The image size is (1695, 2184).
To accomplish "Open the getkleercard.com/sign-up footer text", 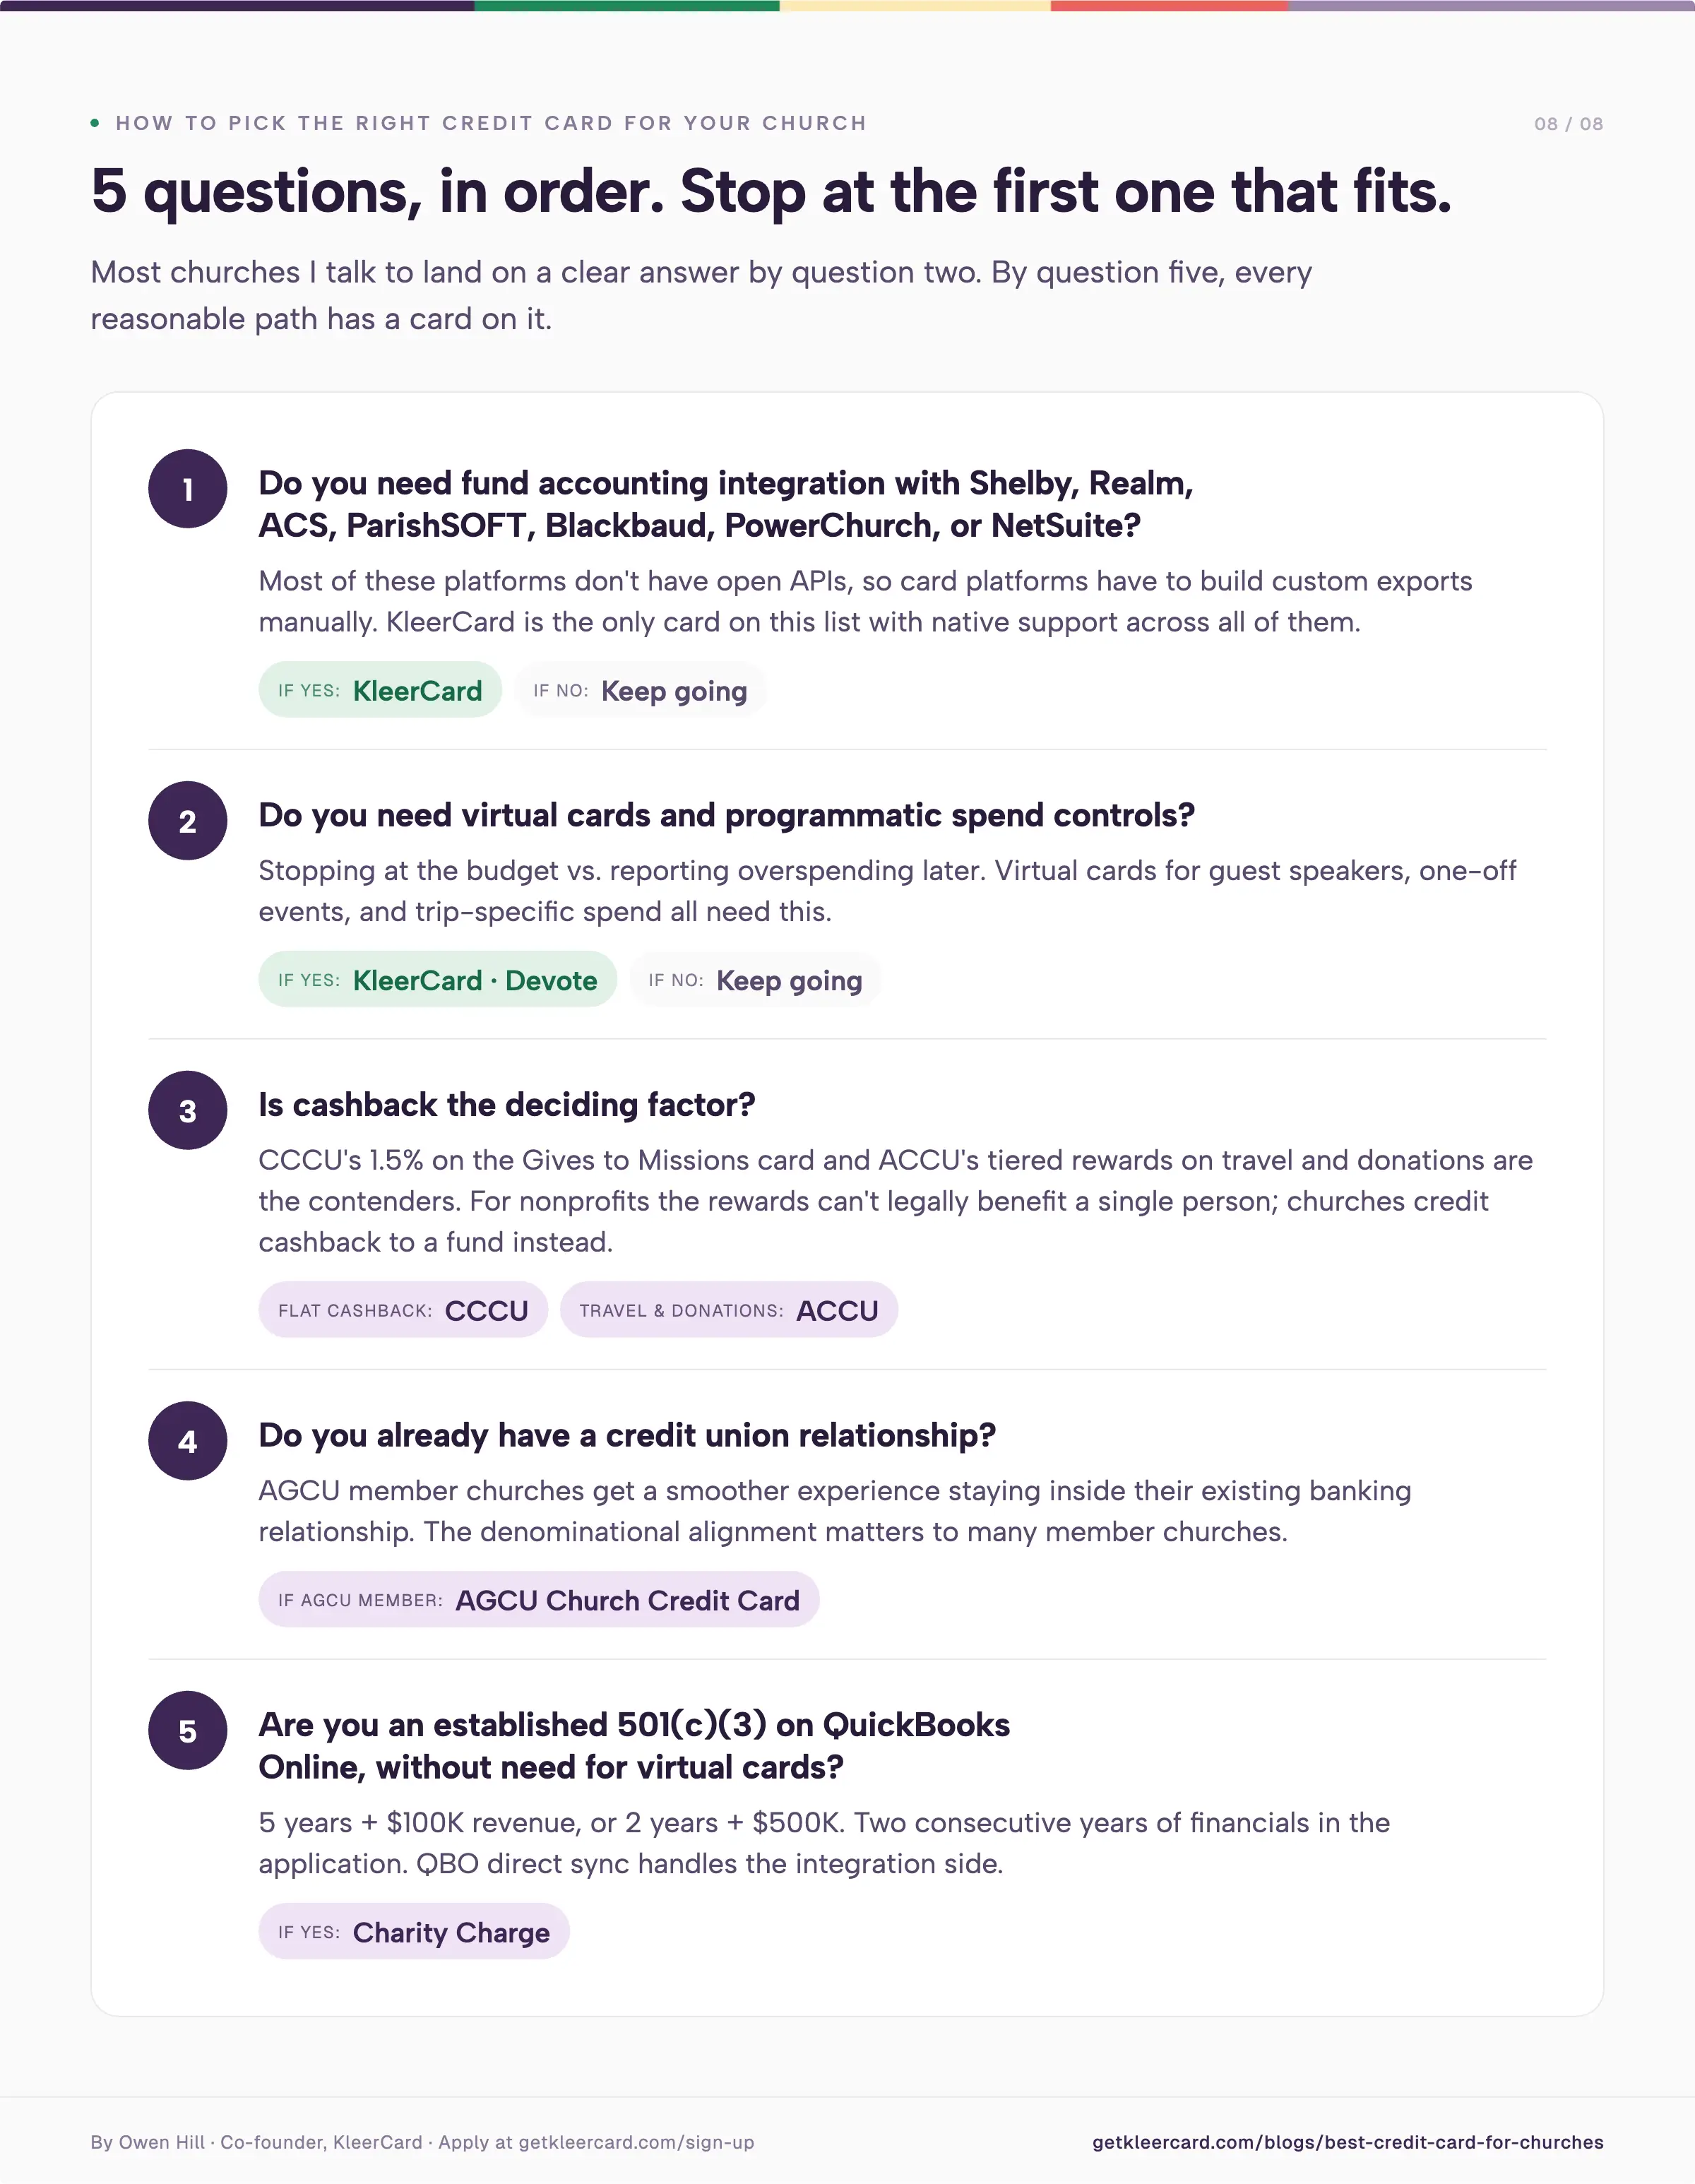I will click(x=637, y=2142).
